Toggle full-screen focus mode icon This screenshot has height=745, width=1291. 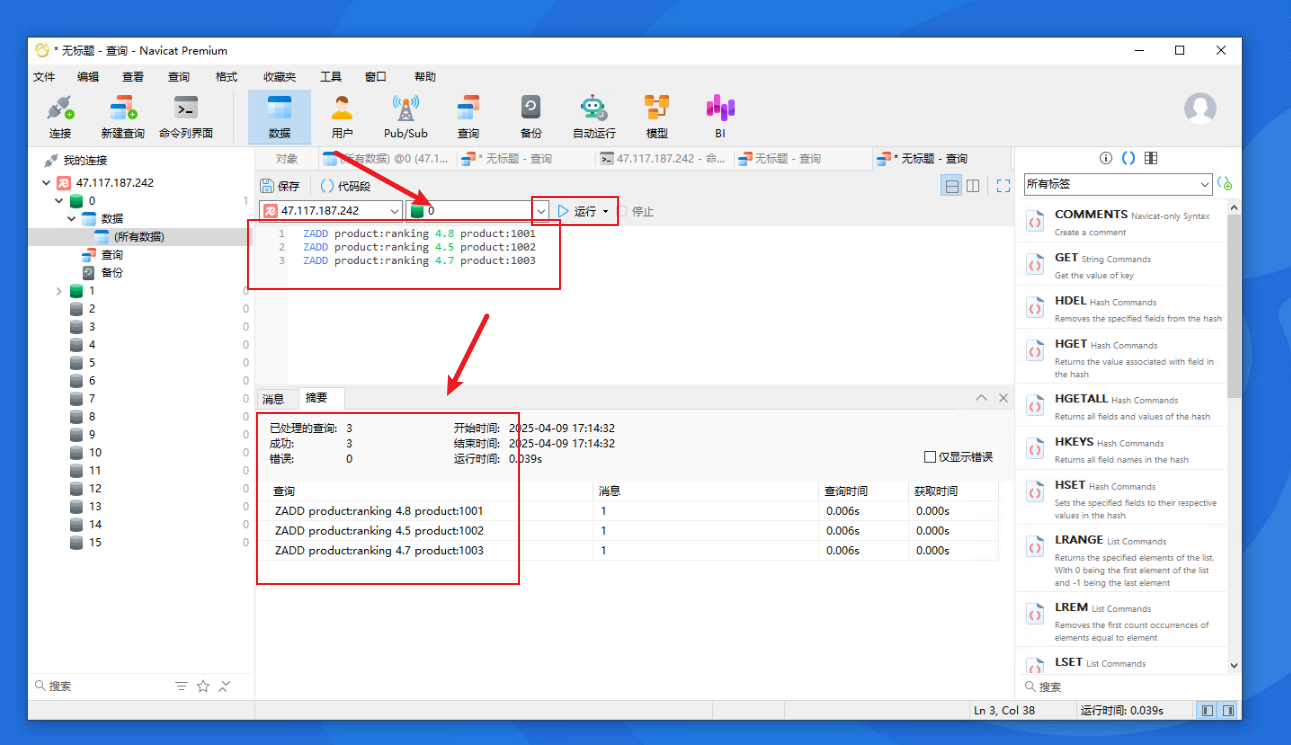tap(1003, 185)
